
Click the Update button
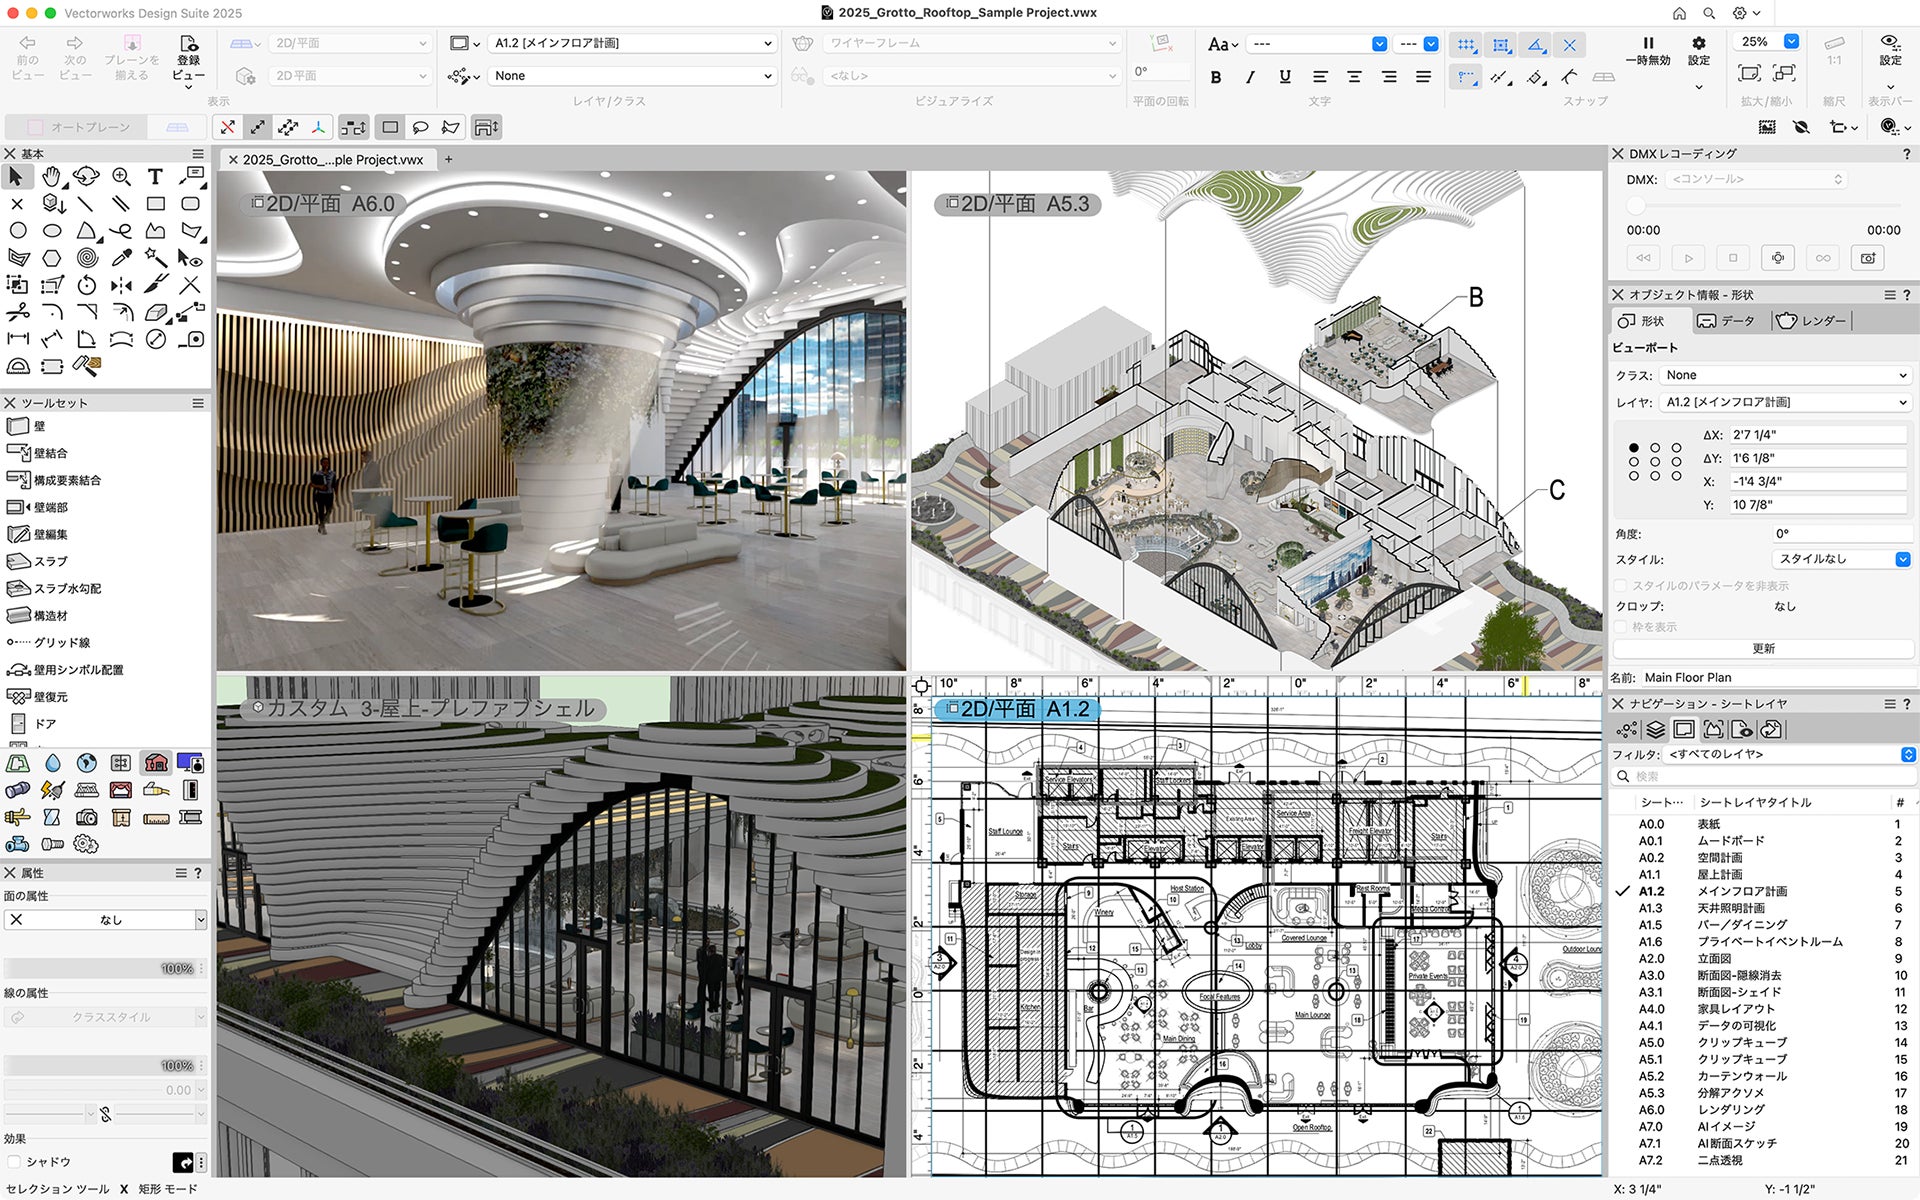(1763, 648)
